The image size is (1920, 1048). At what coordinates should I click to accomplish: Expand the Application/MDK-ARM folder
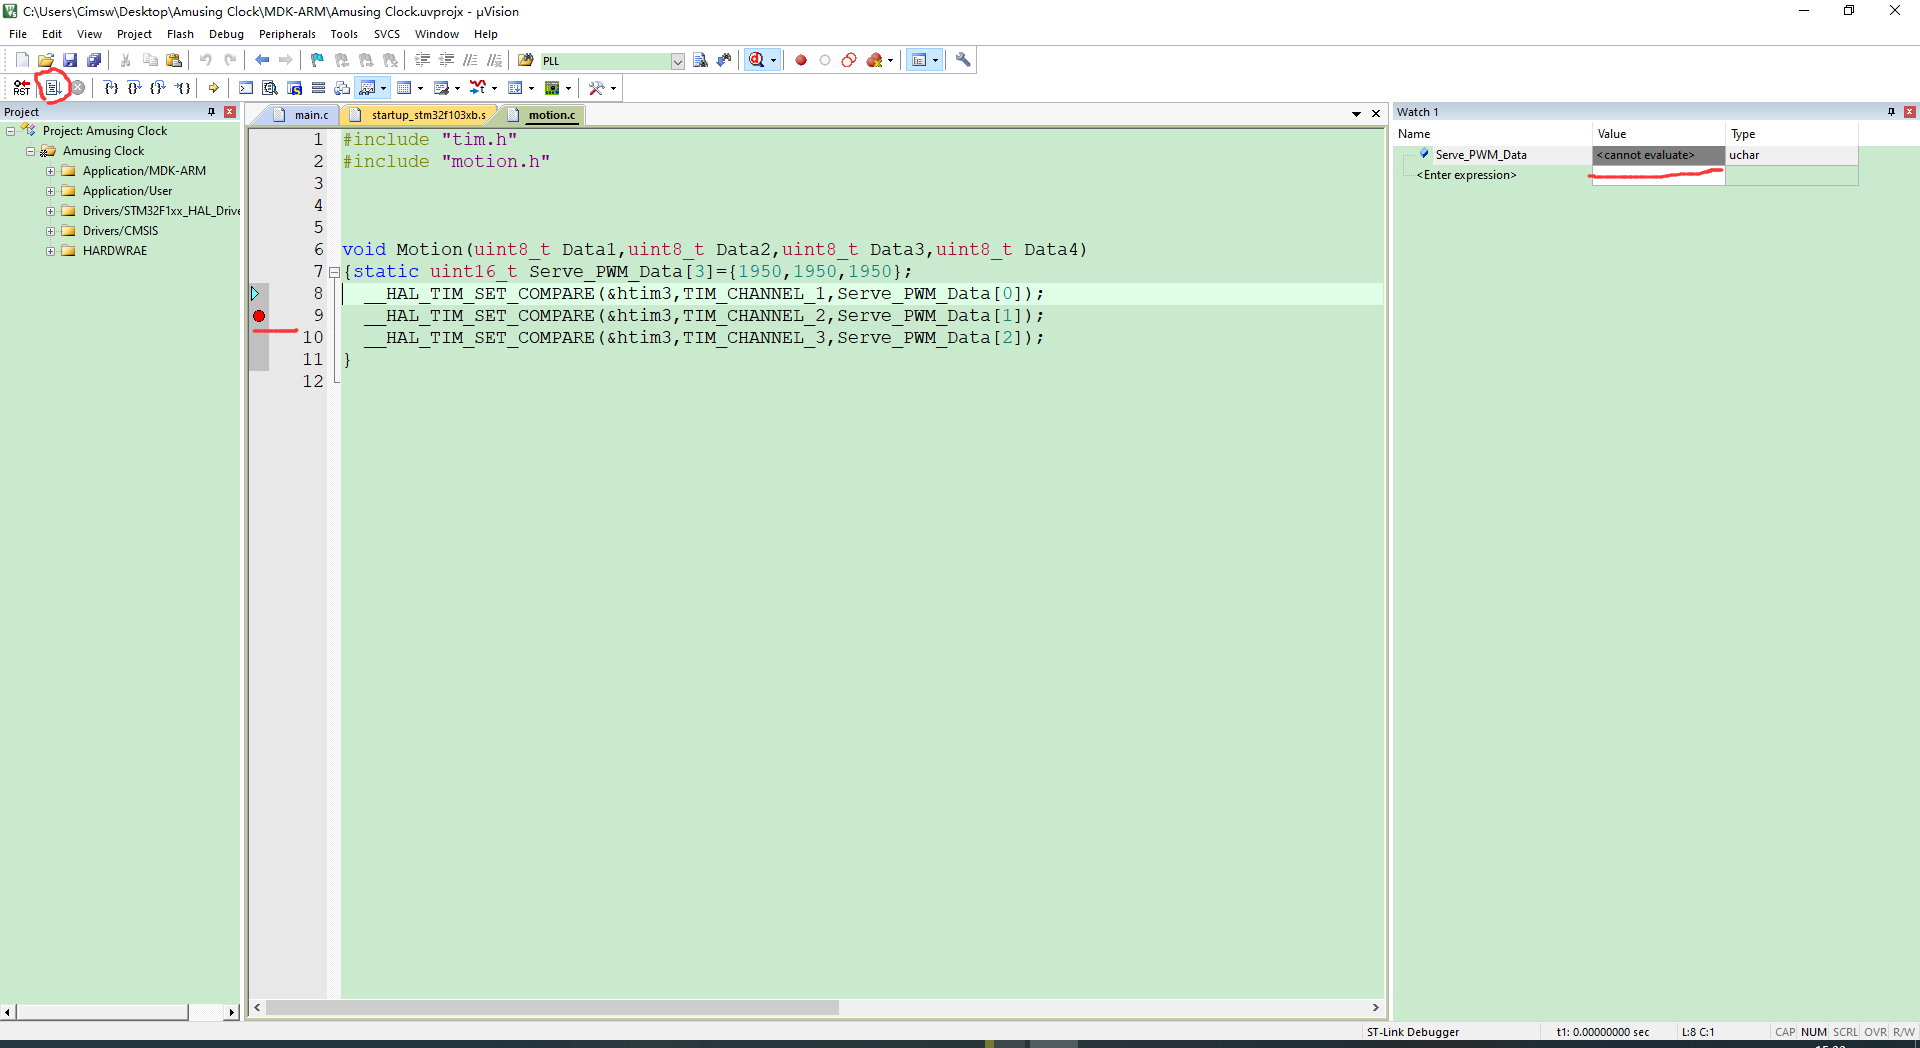click(50, 171)
